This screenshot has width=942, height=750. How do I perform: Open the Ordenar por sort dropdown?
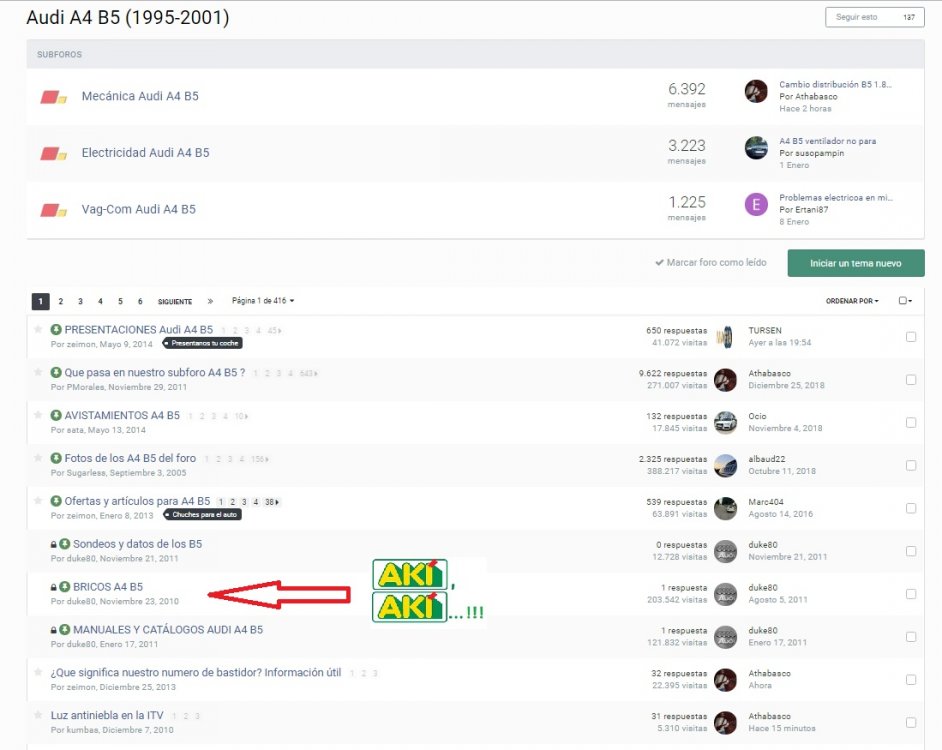(852, 301)
